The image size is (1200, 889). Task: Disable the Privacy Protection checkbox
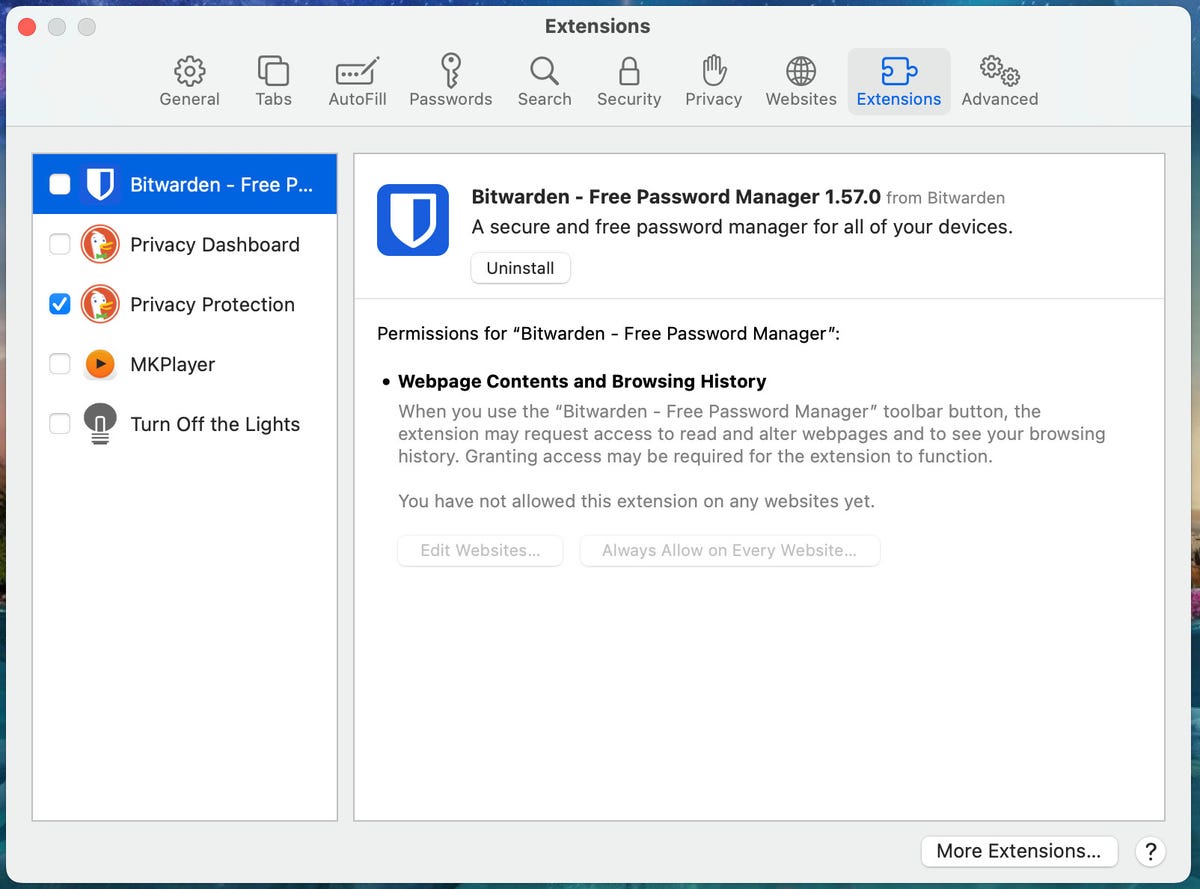click(60, 304)
